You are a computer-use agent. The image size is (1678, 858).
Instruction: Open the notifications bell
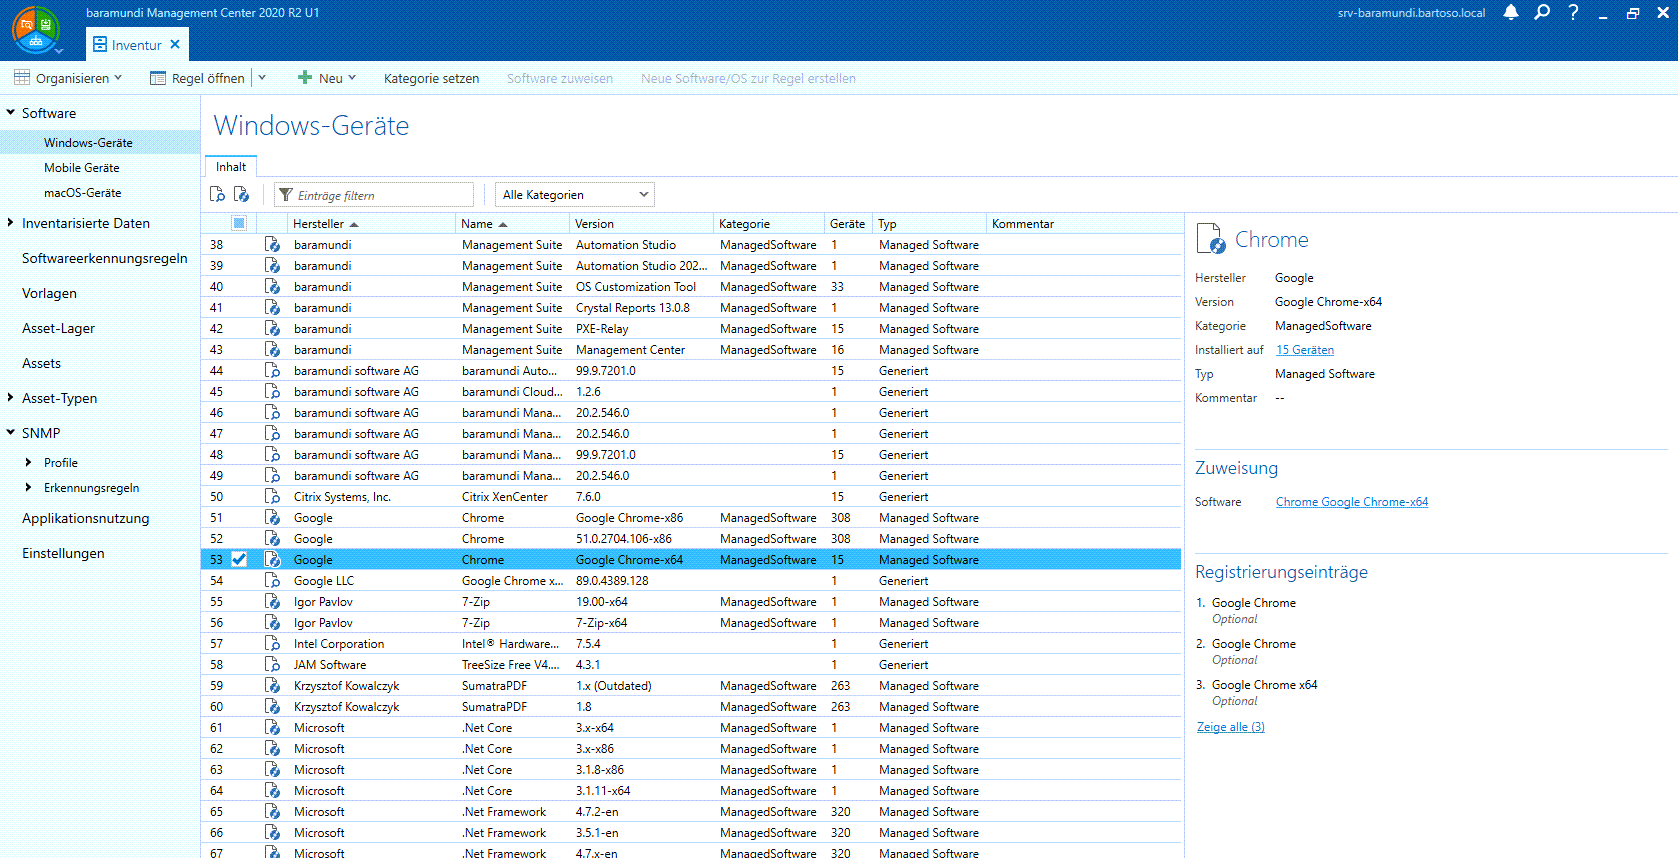tap(1511, 13)
